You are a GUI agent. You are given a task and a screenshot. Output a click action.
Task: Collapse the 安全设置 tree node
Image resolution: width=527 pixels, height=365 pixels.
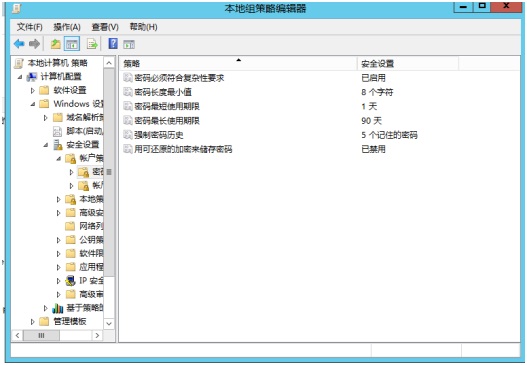46,145
